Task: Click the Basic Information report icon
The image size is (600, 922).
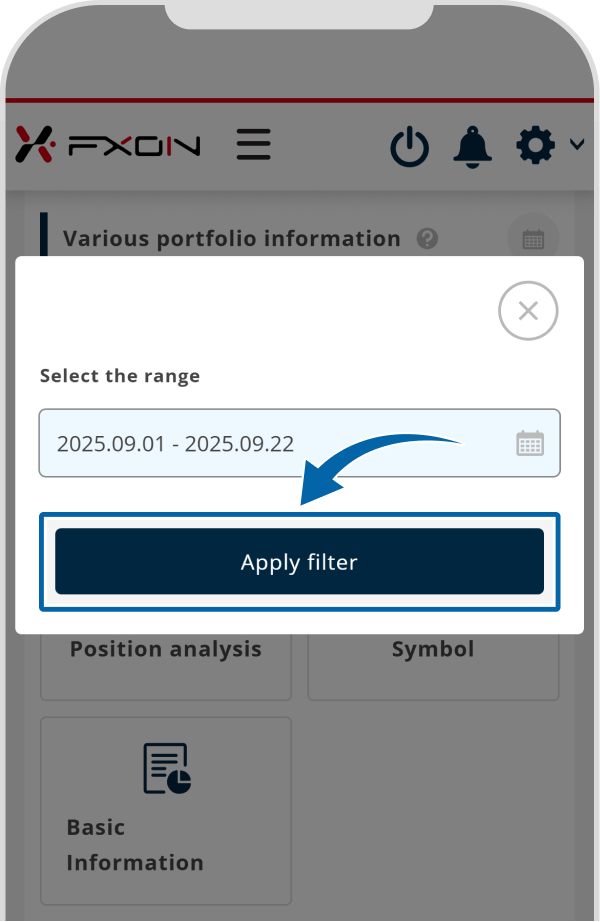Action: pos(167,768)
